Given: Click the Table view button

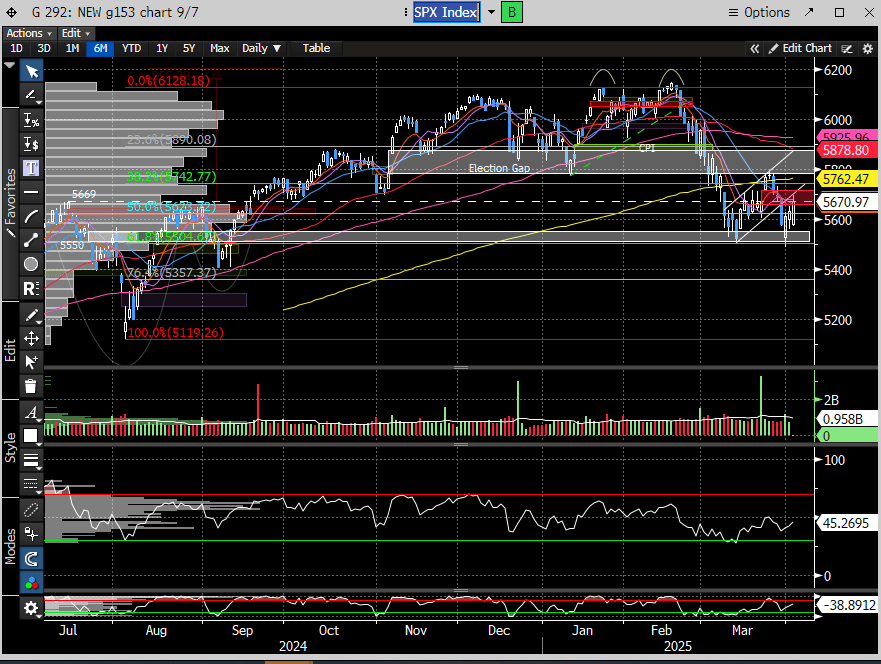Looking at the screenshot, I should point(316,48).
